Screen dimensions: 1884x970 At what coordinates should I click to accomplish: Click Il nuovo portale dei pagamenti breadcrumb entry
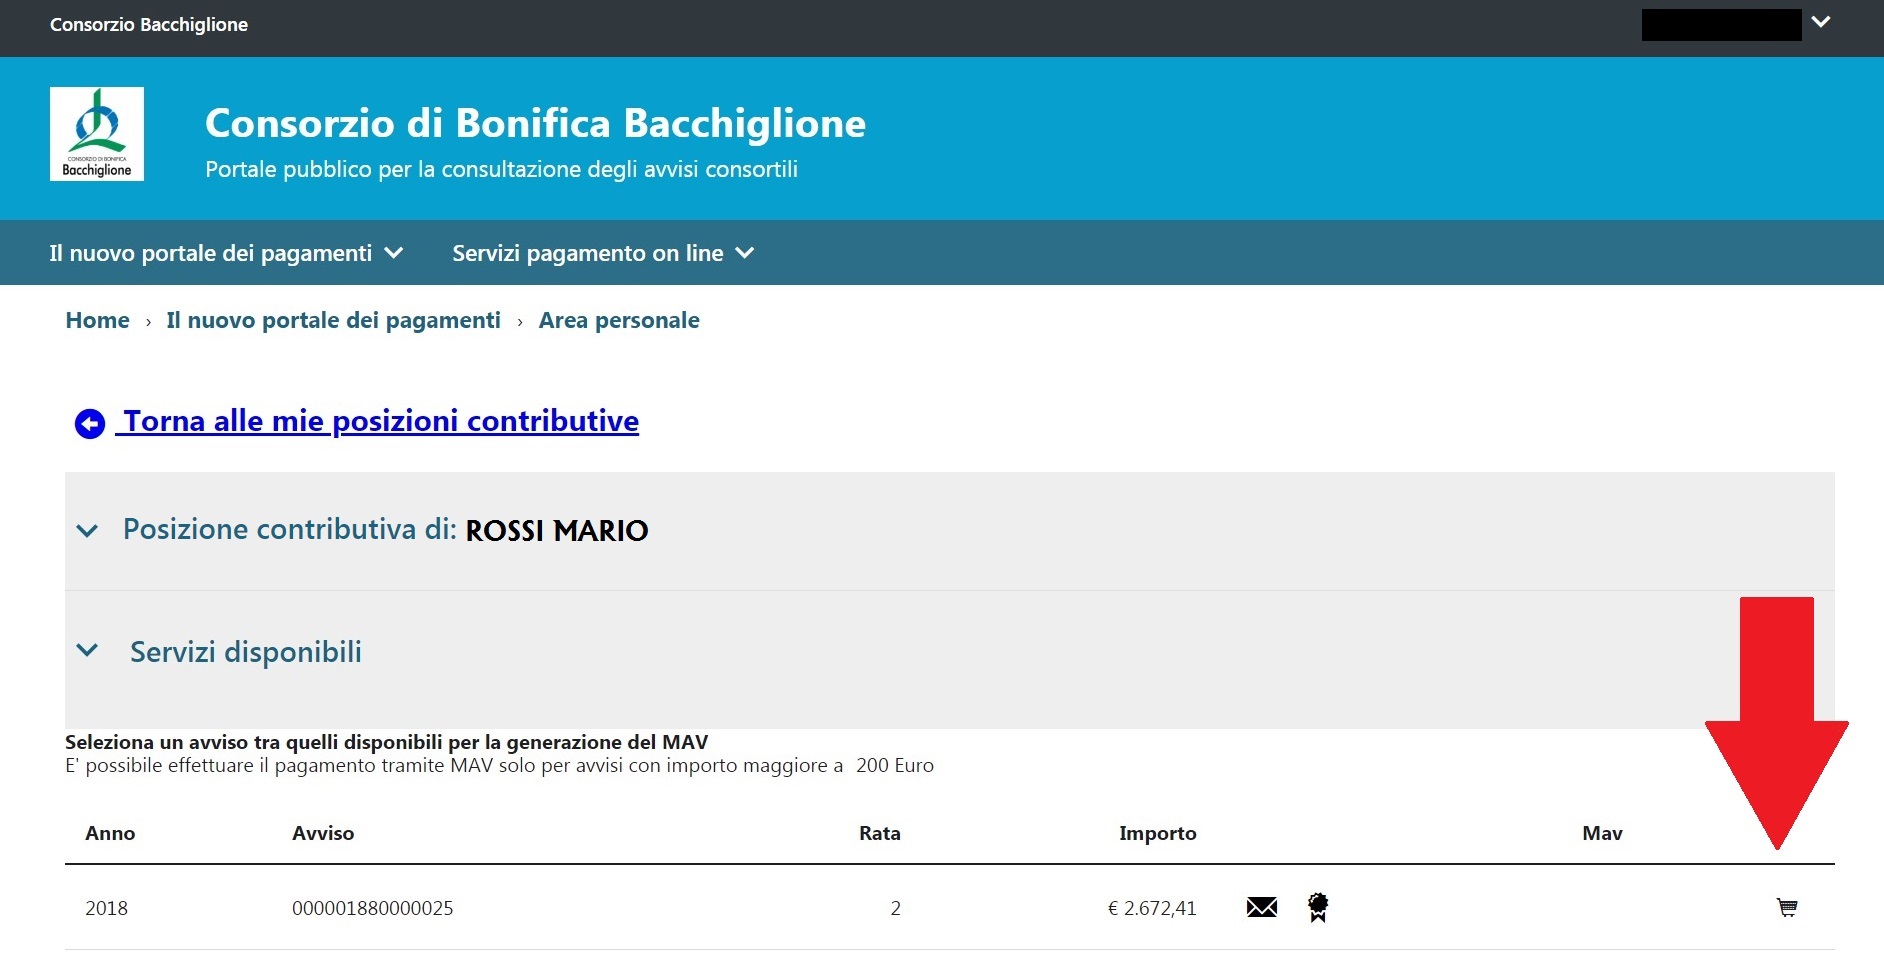point(333,320)
